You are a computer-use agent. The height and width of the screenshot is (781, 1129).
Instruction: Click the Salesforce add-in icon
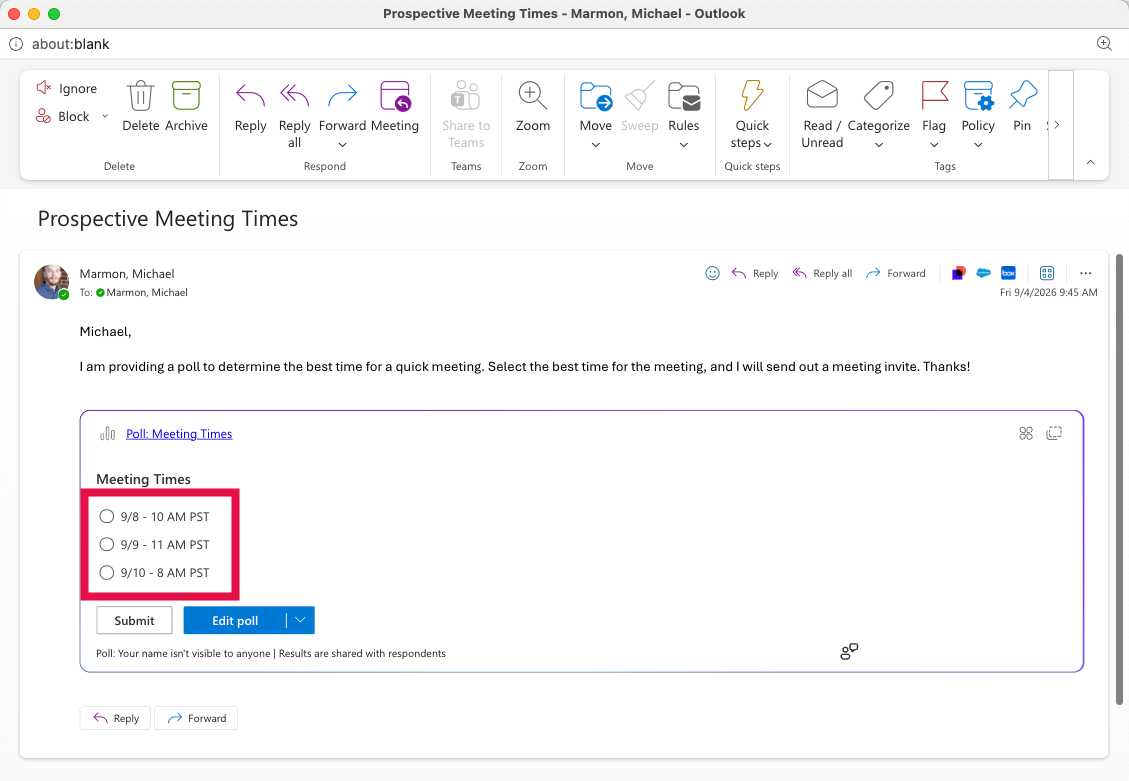coord(983,273)
